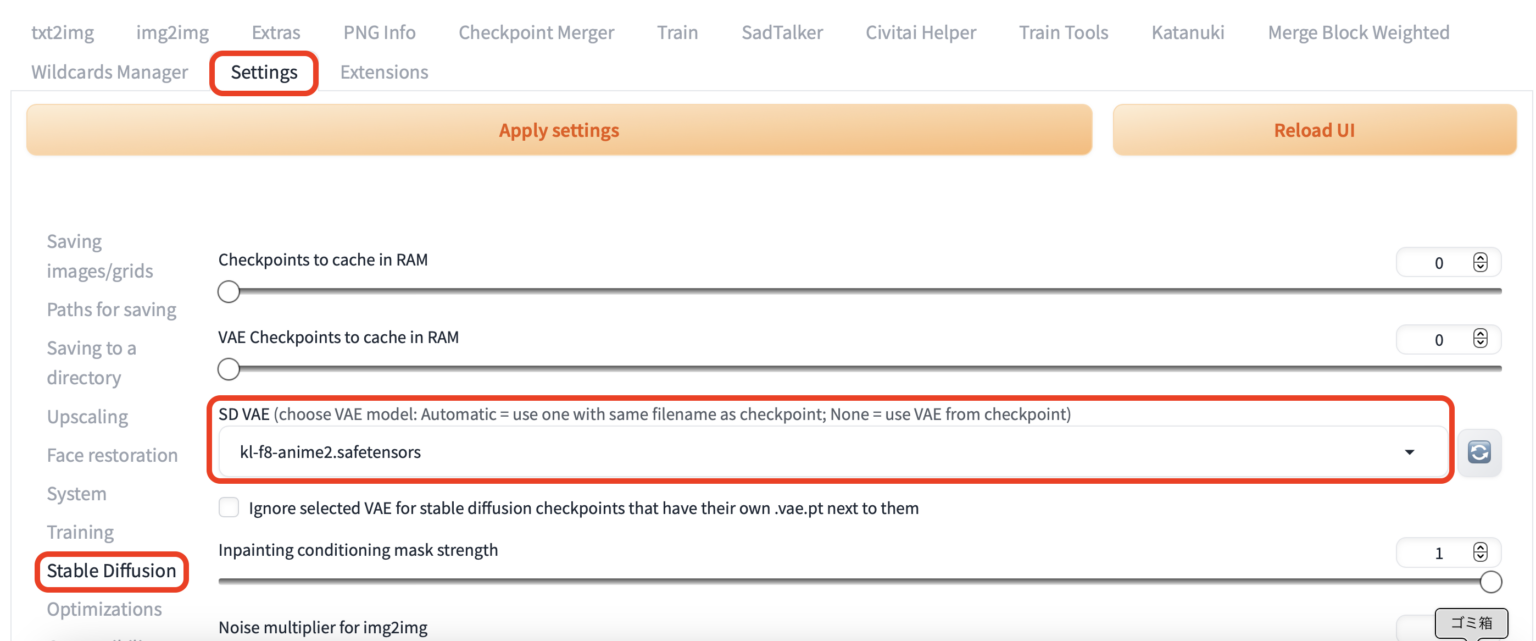Click the ゴミ箱 trash tooltip label

pos(1470,623)
